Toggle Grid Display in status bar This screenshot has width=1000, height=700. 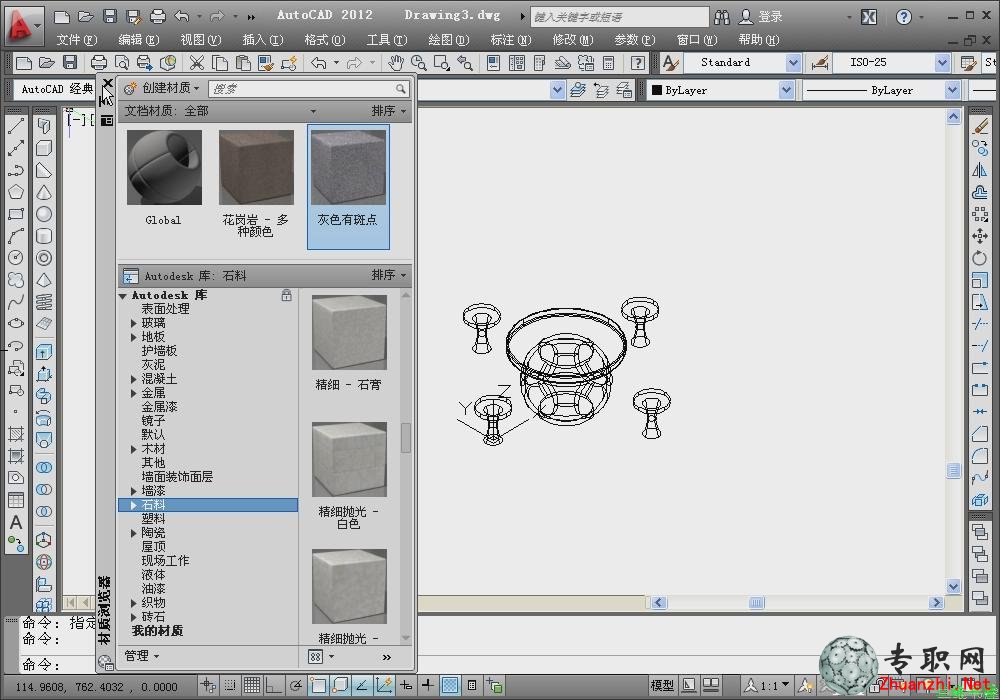[x=252, y=685]
